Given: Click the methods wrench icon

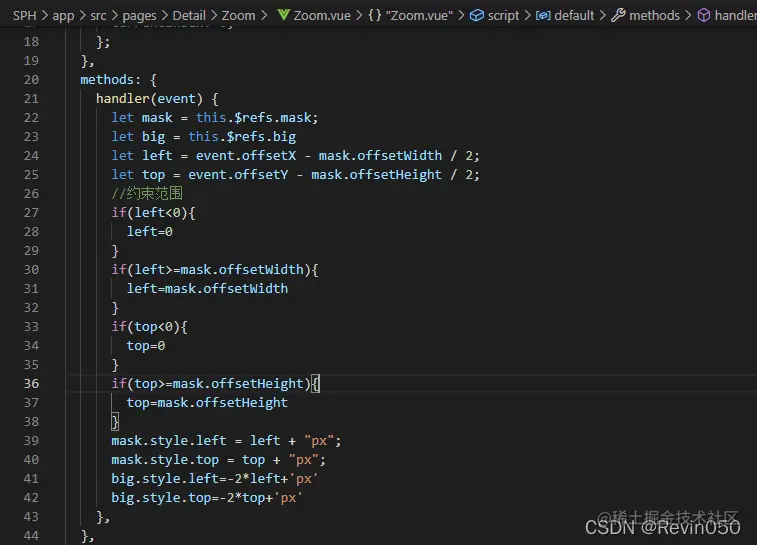Looking at the screenshot, I should (x=618, y=15).
